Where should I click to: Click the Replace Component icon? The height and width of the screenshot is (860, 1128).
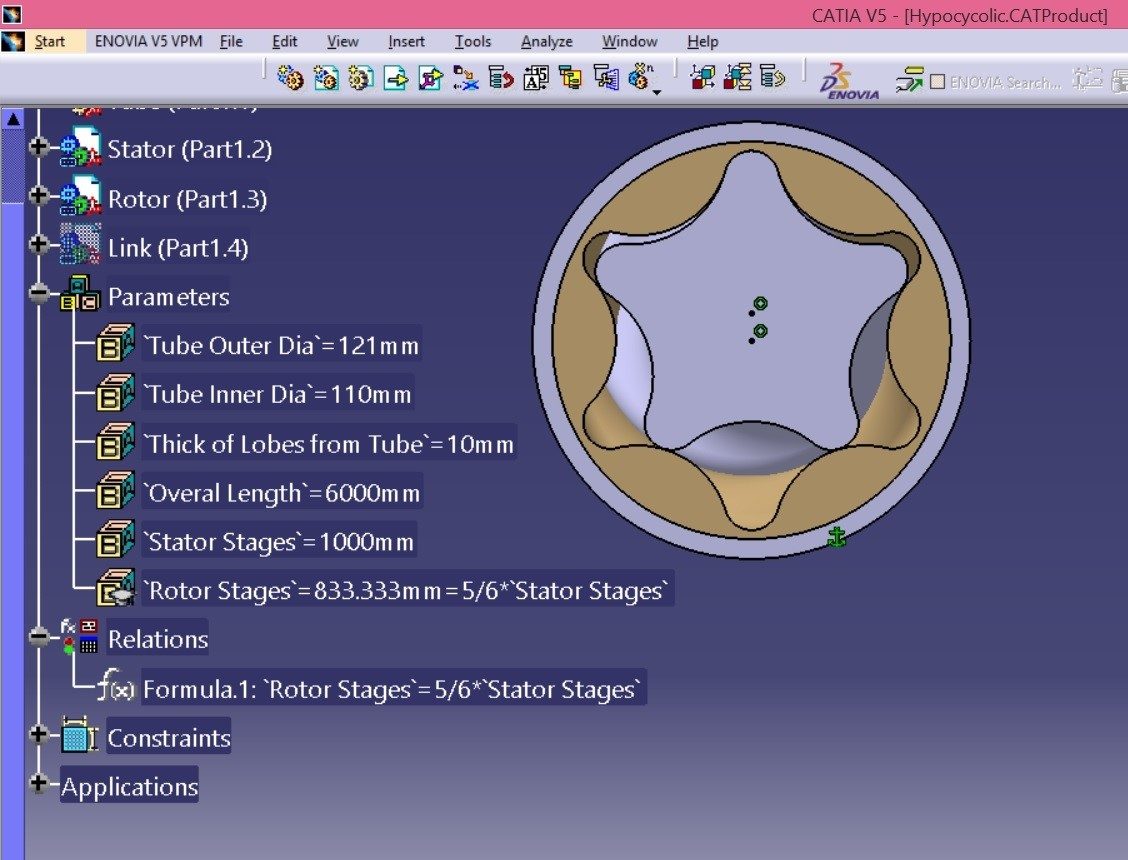(x=465, y=77)
